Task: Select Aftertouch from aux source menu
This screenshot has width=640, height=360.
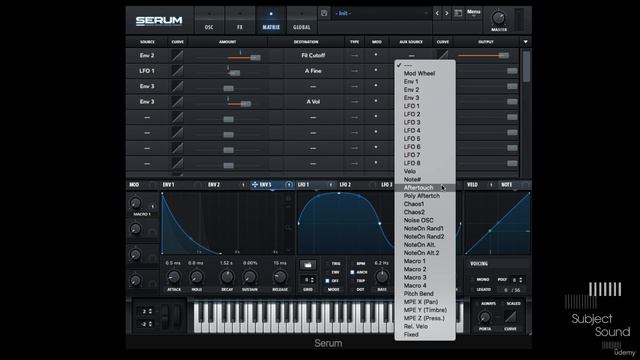Action: 425,188
